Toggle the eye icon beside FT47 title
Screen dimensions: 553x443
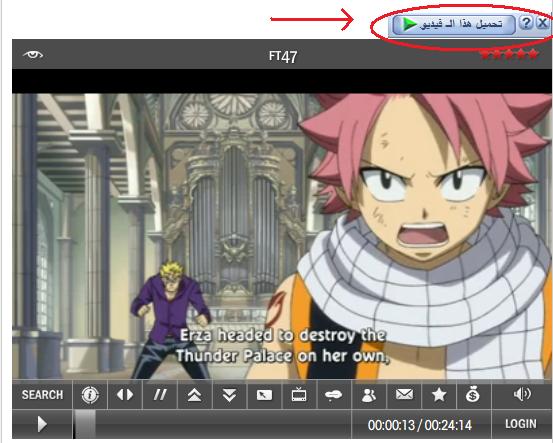point(33,55)
